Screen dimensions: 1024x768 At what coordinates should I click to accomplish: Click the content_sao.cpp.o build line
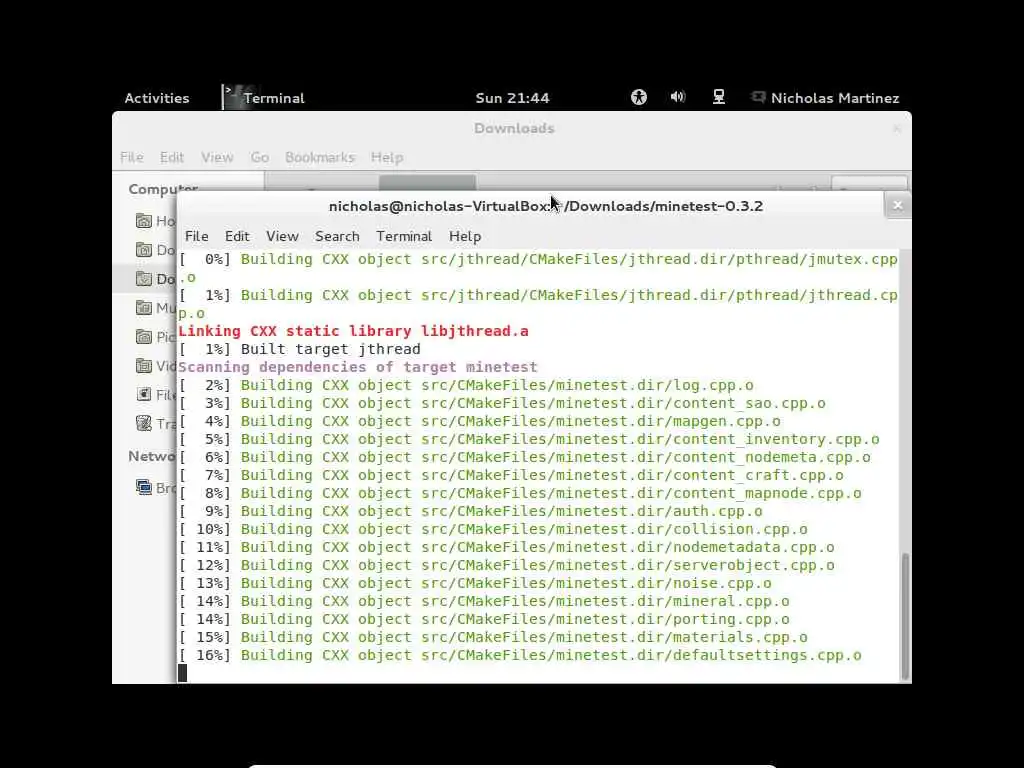tap(502, 403)
